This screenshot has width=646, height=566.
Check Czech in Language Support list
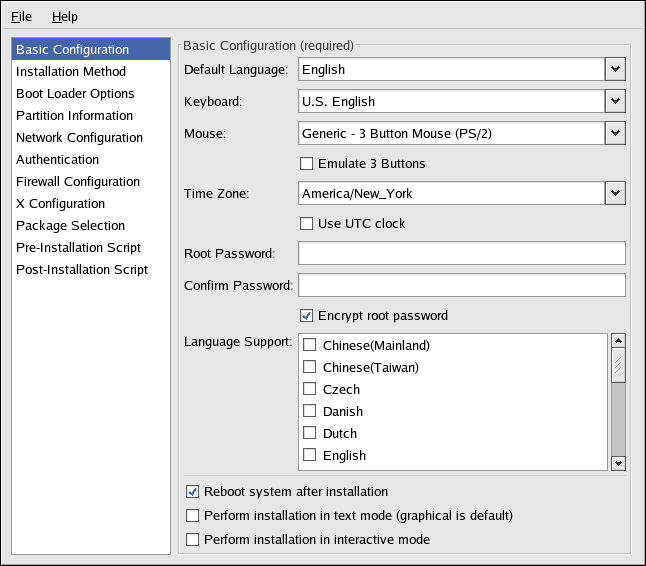pyautogui.click(x=310, y=390)
